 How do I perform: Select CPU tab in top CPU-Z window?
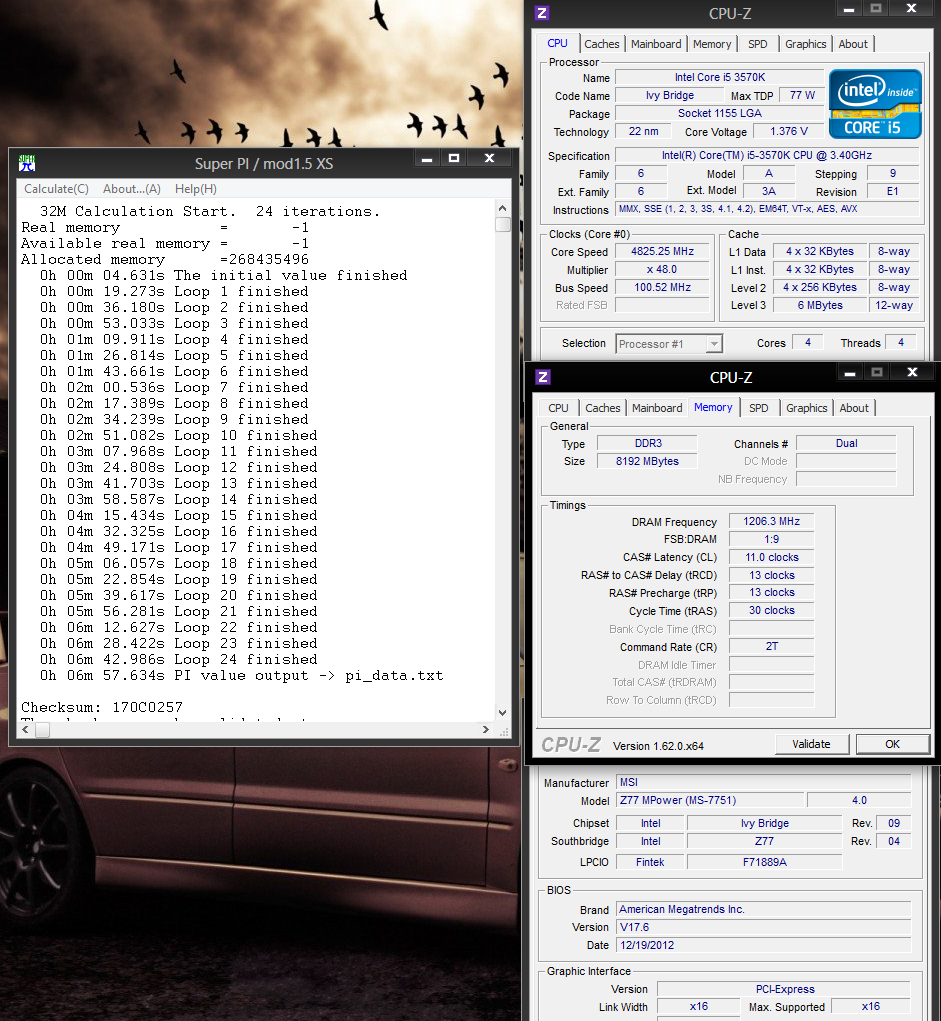pos(557,43)
